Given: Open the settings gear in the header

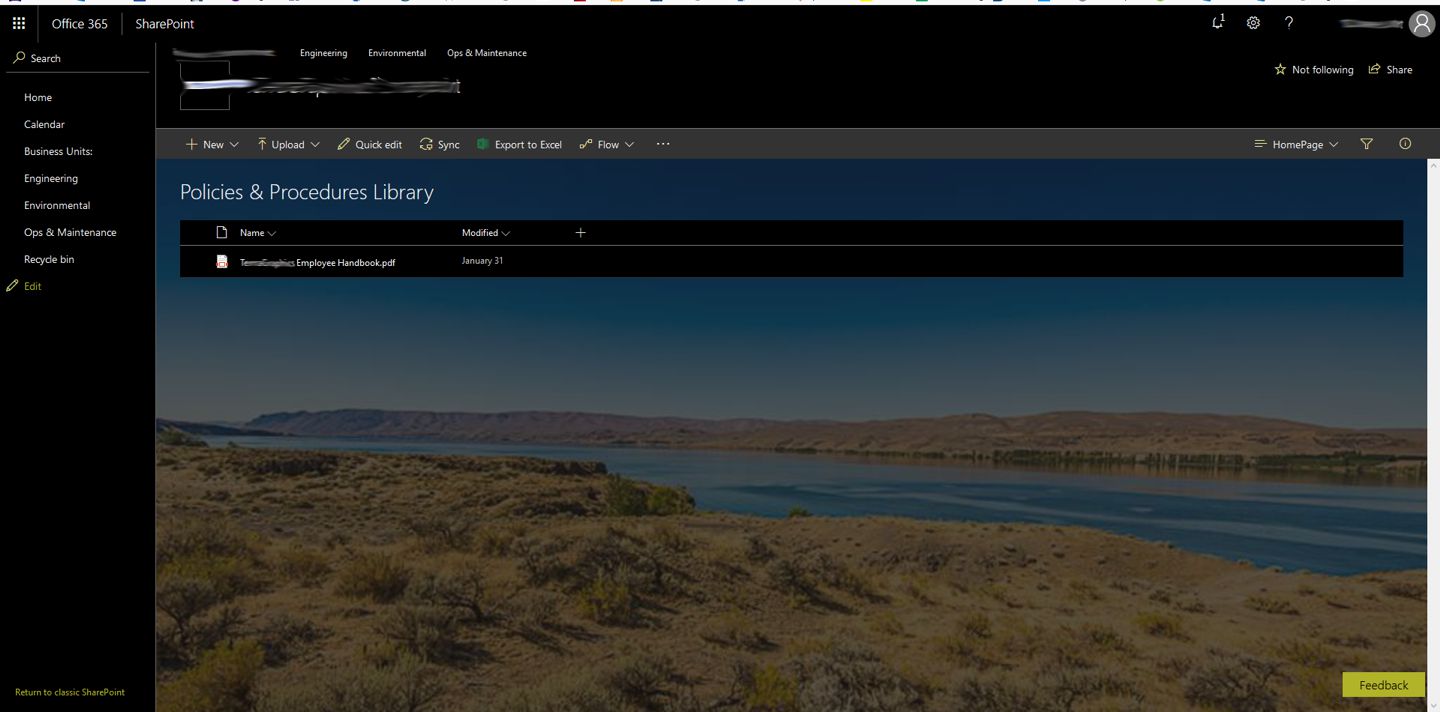Looking at the screenshot, I should (1253, 23).
